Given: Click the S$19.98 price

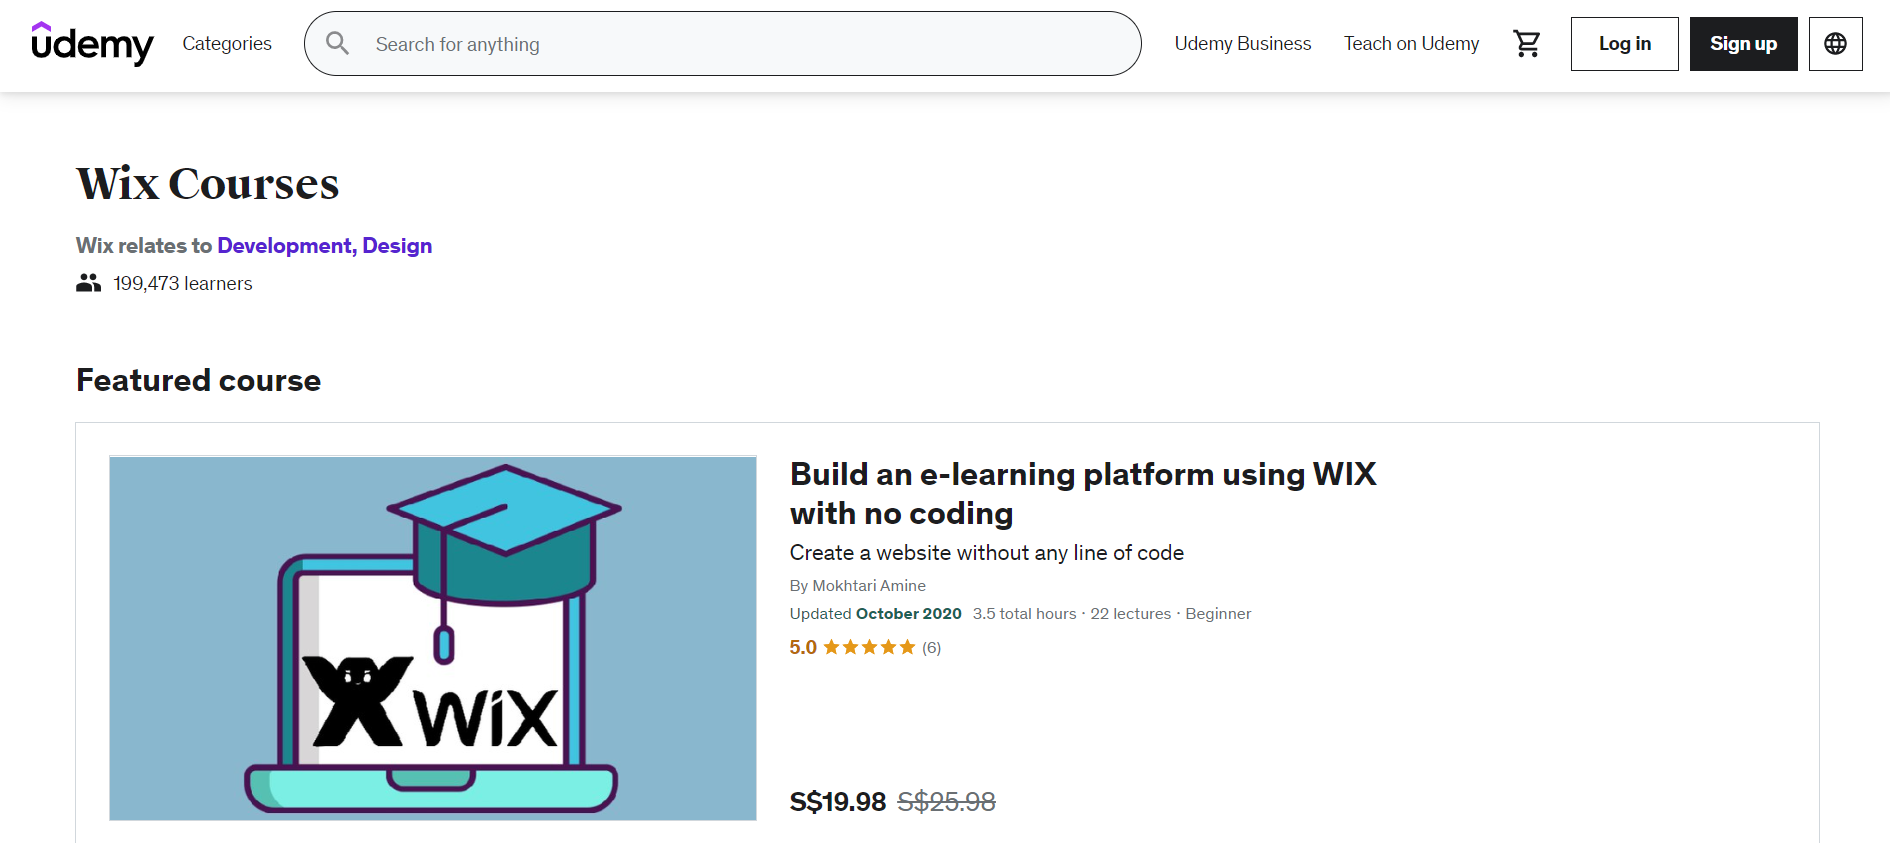Looking at the screenshot, I should (x=838, y=802).
